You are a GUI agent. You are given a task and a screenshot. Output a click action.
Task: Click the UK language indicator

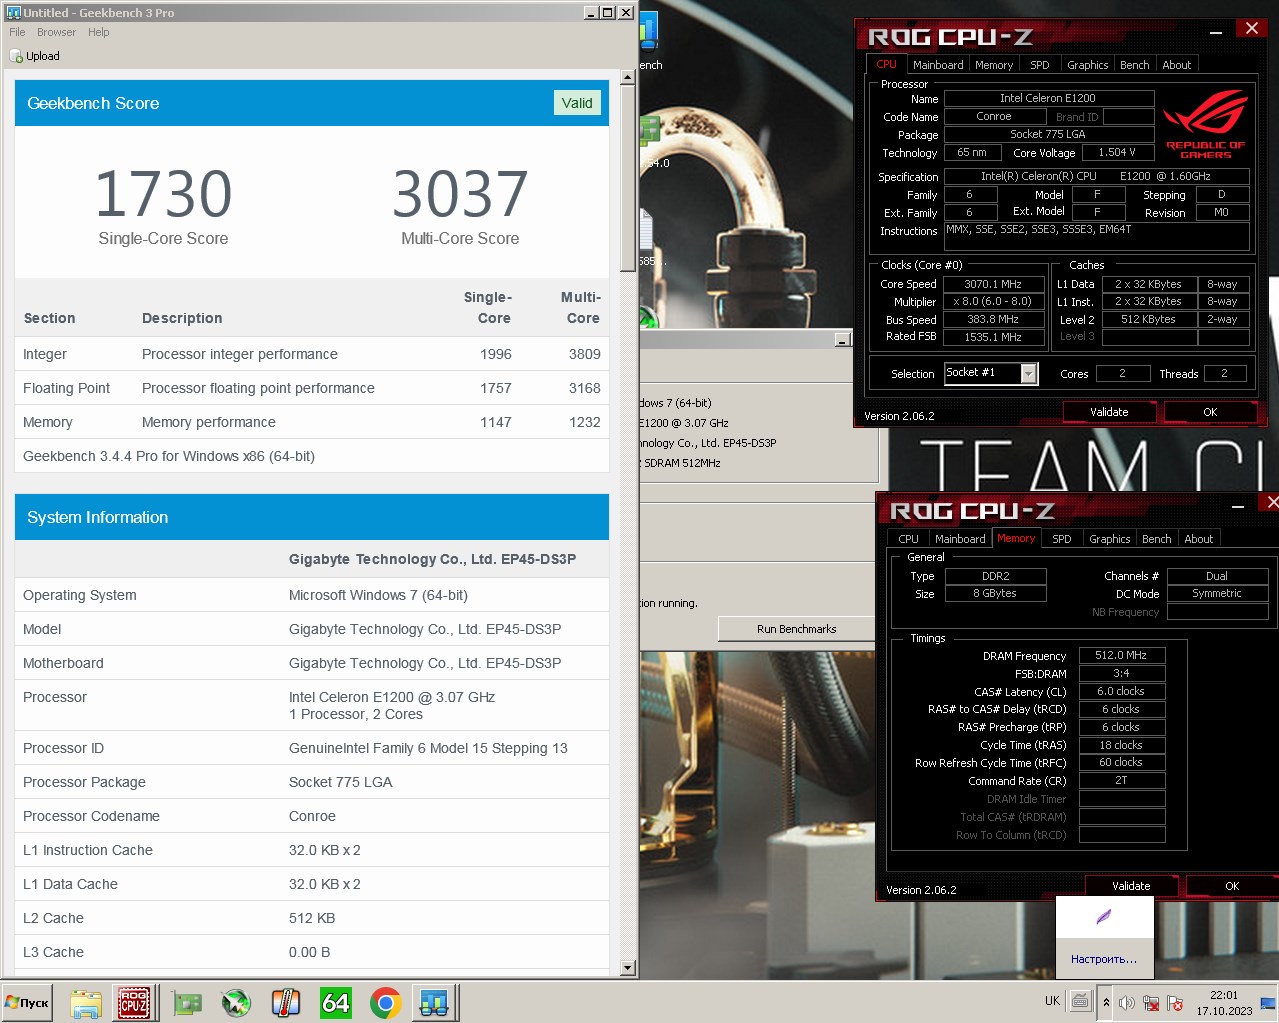click(1052, 1000)
